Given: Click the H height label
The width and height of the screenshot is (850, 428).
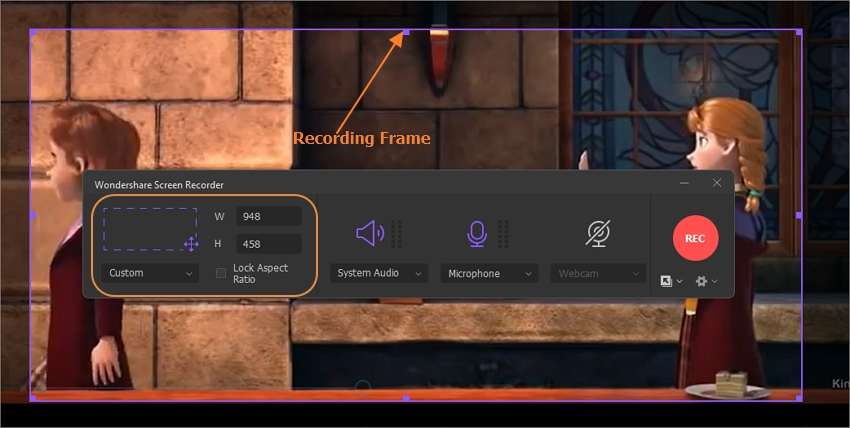Looking at the screenshot, I should point(217,244).
